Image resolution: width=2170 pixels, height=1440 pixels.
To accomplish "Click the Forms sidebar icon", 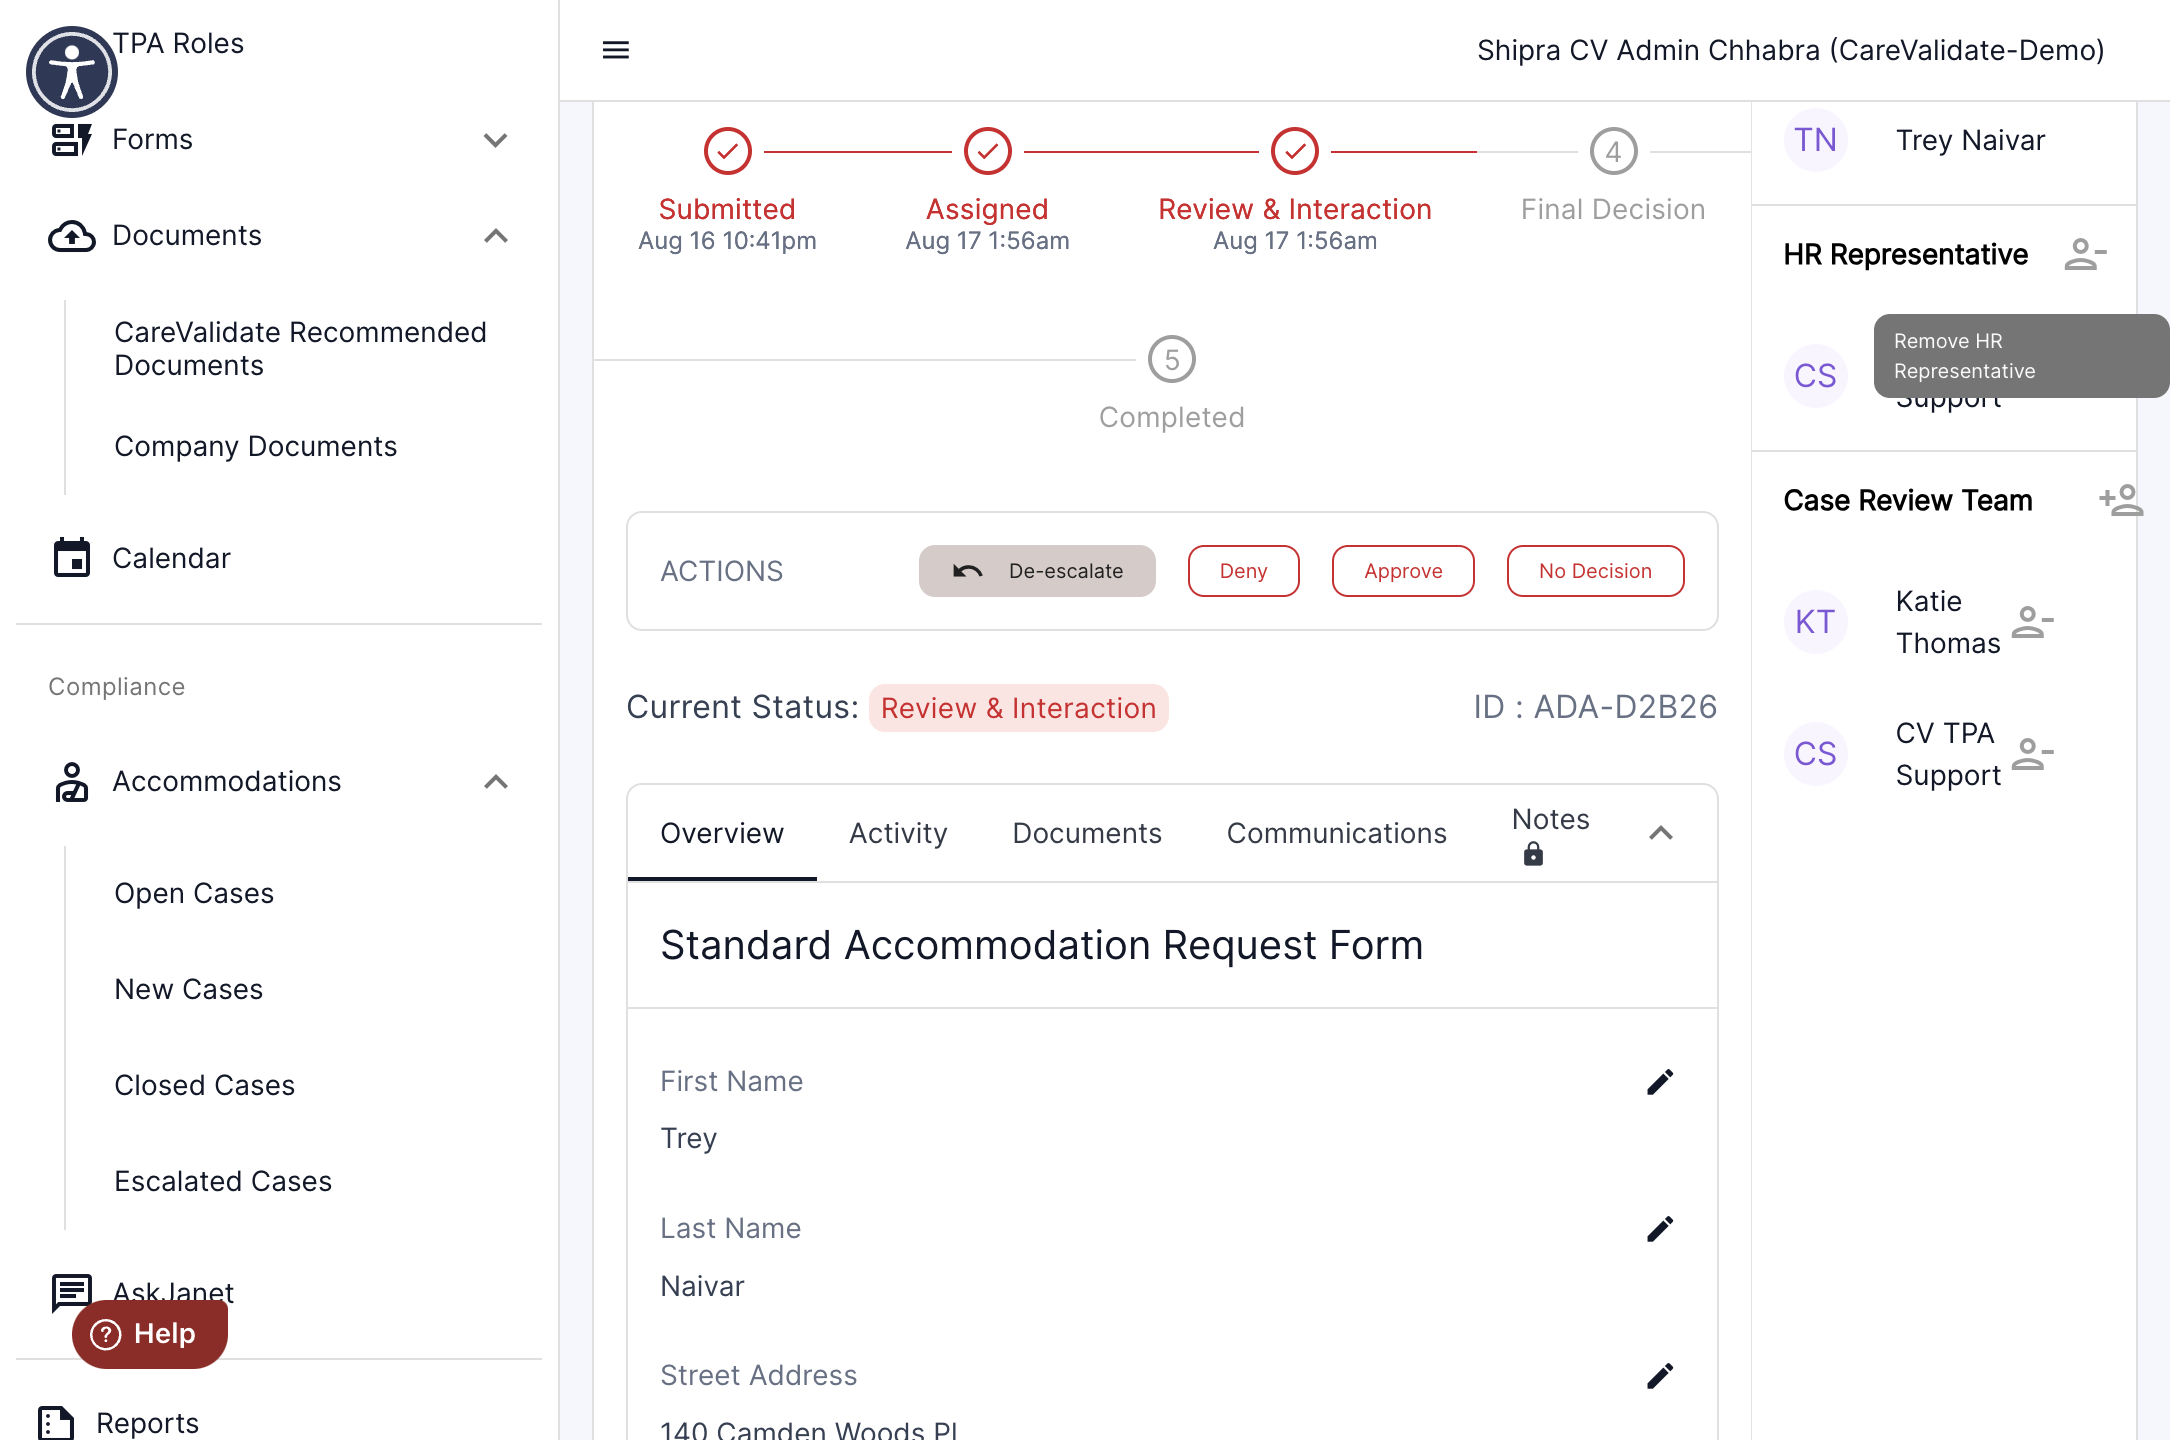I will pos(71,140).
